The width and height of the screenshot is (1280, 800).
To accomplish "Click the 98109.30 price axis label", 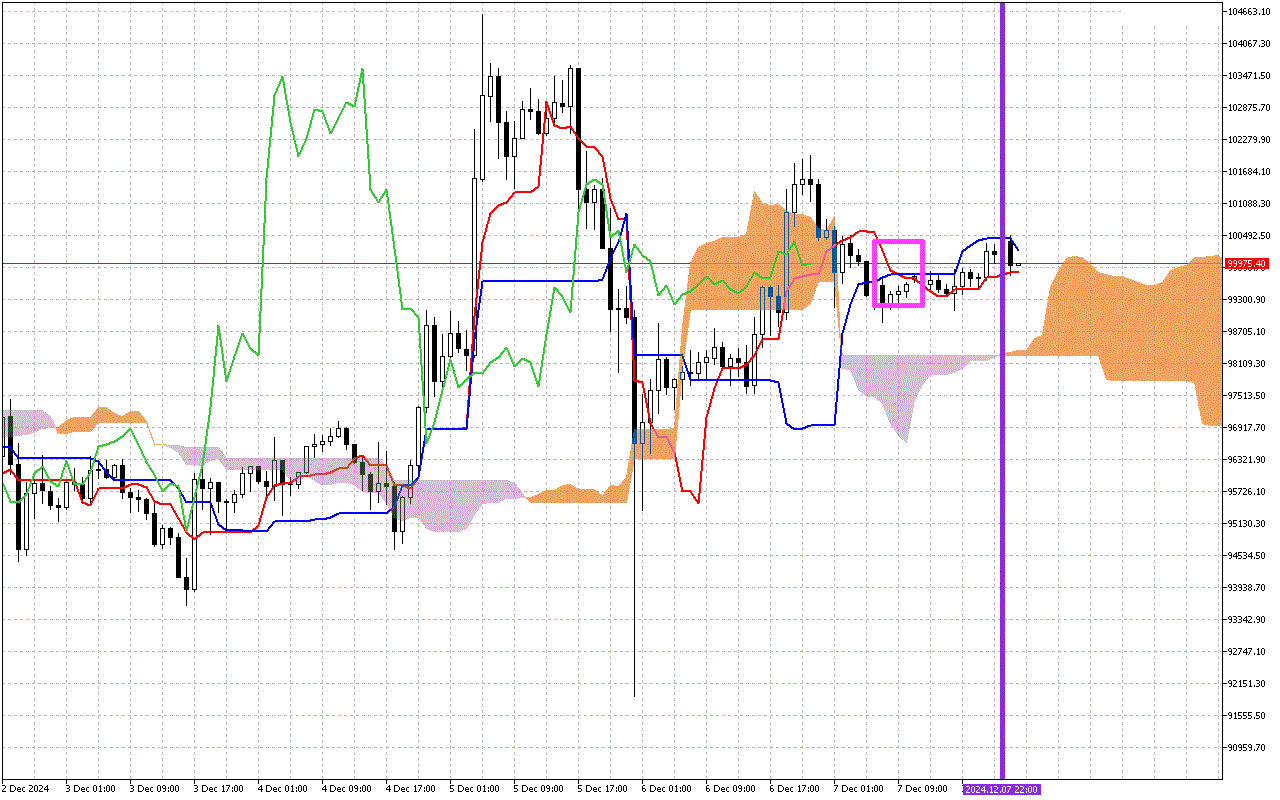I will 1249,364.
